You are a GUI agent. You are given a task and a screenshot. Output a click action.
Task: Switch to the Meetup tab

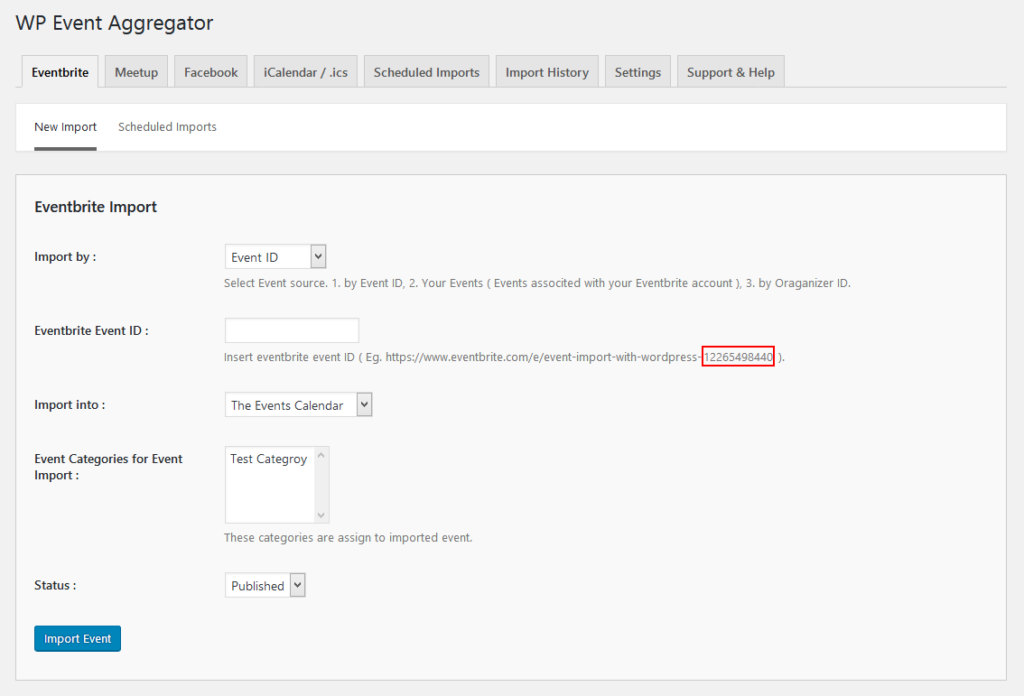135,71
